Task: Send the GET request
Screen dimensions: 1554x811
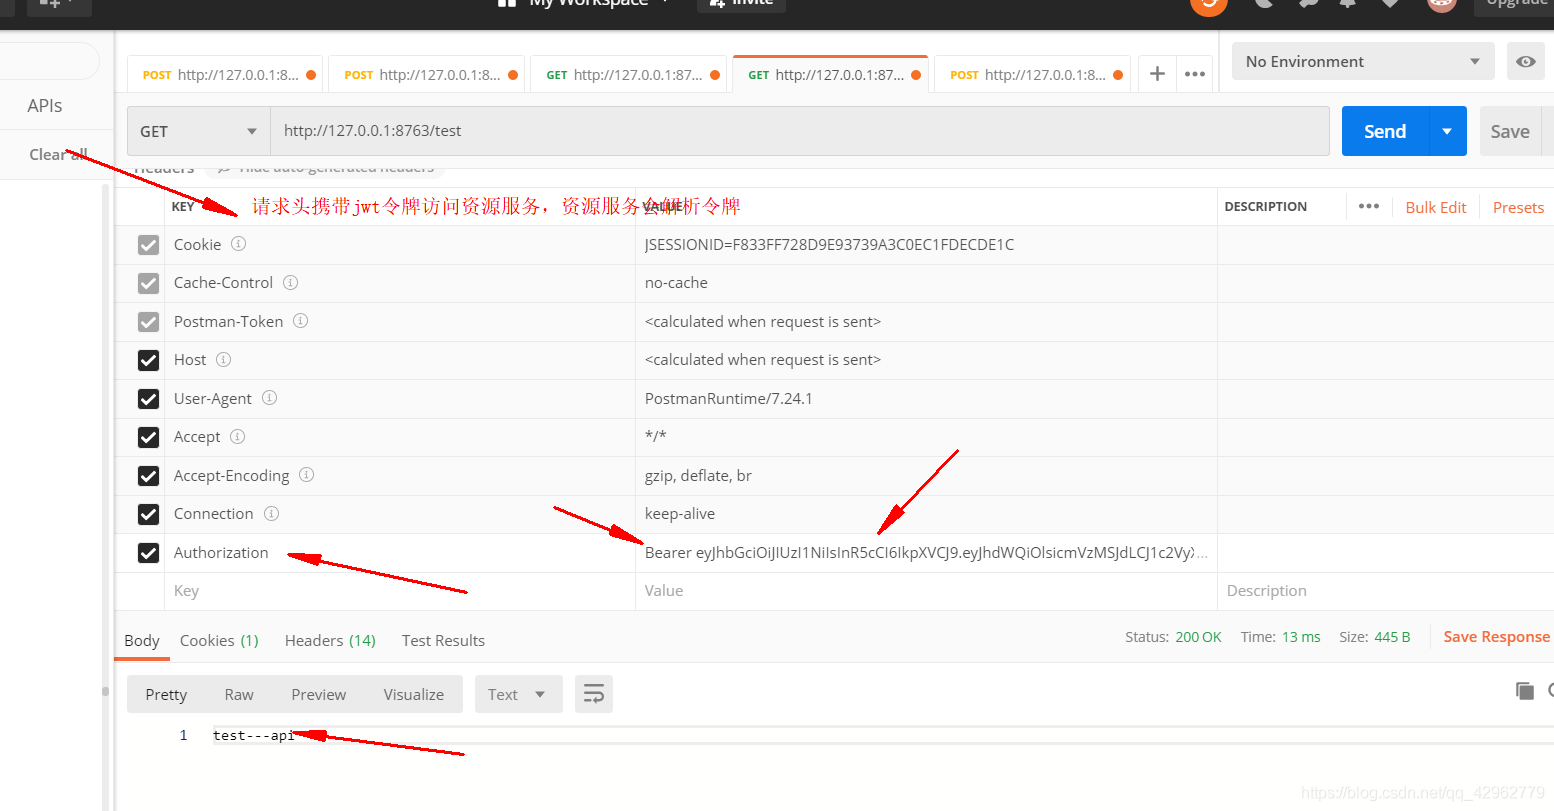Action: click(x=1385, y=131)
